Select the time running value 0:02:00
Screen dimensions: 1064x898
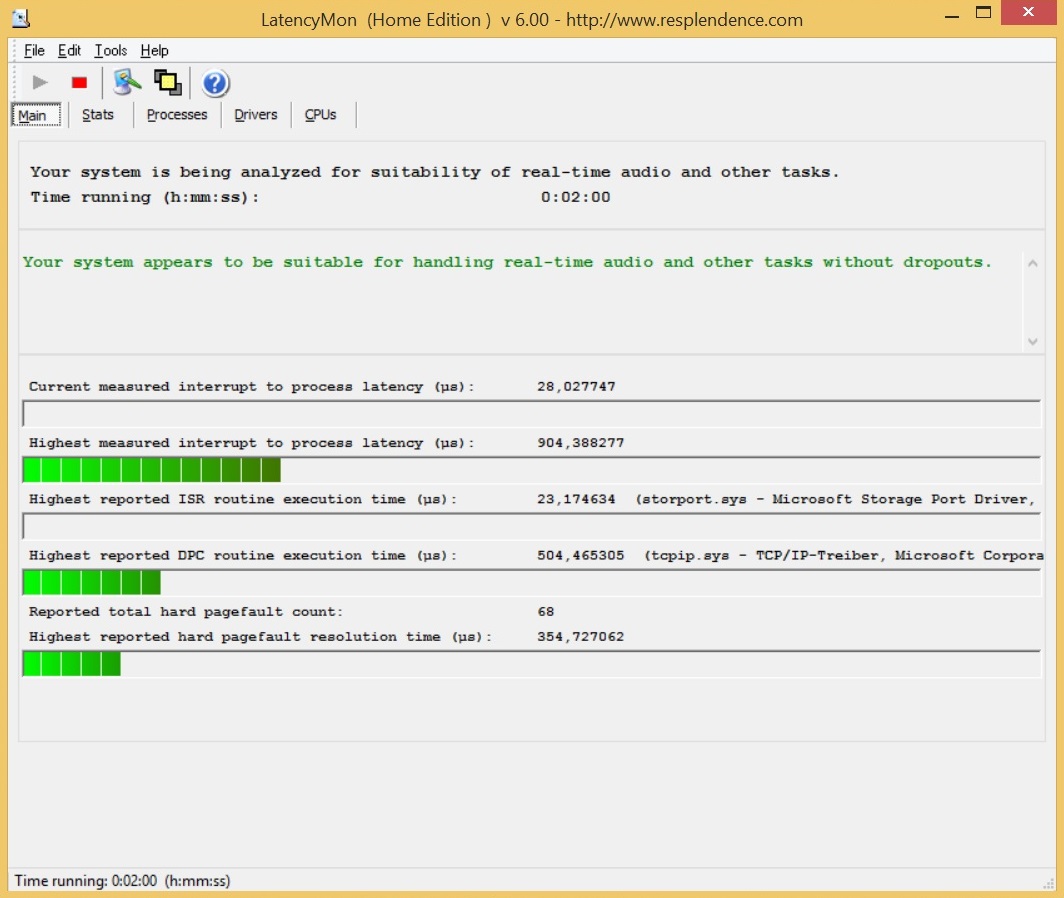[x=575, y=197]
